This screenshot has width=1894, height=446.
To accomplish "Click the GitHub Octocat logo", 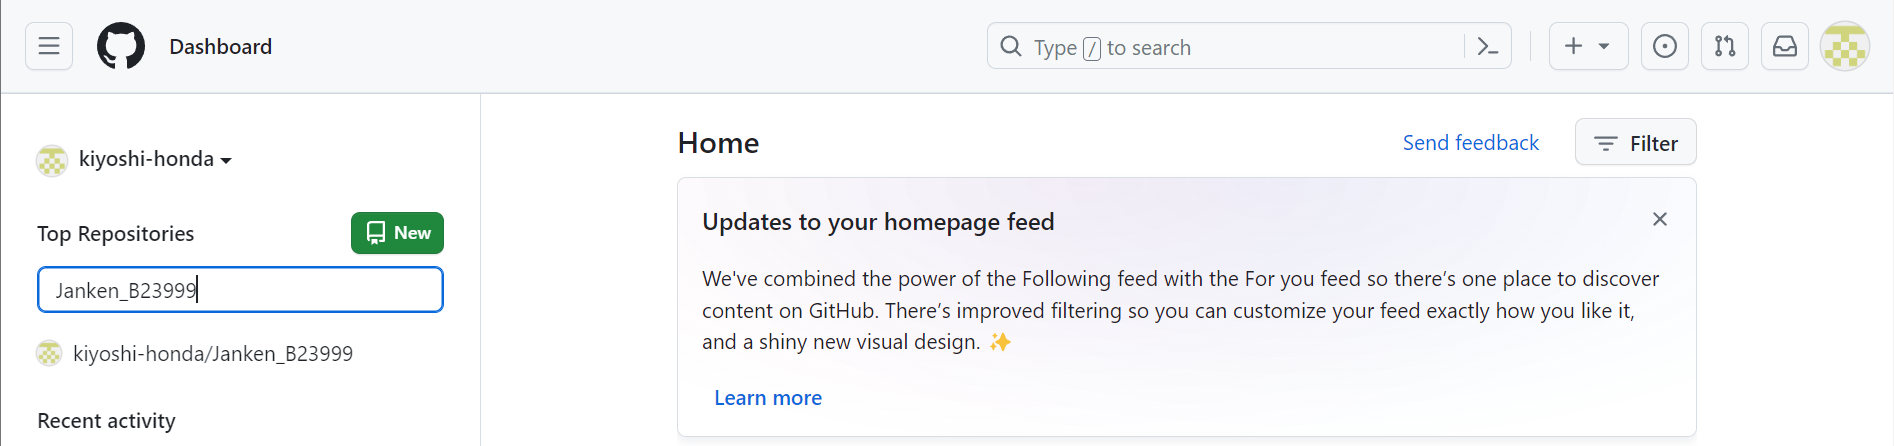I will pos(121,46).
